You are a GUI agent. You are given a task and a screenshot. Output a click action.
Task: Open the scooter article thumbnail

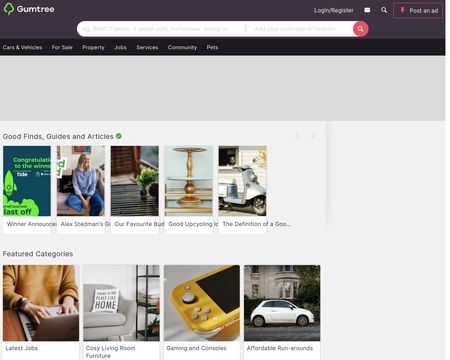click(x=243, y=181)
